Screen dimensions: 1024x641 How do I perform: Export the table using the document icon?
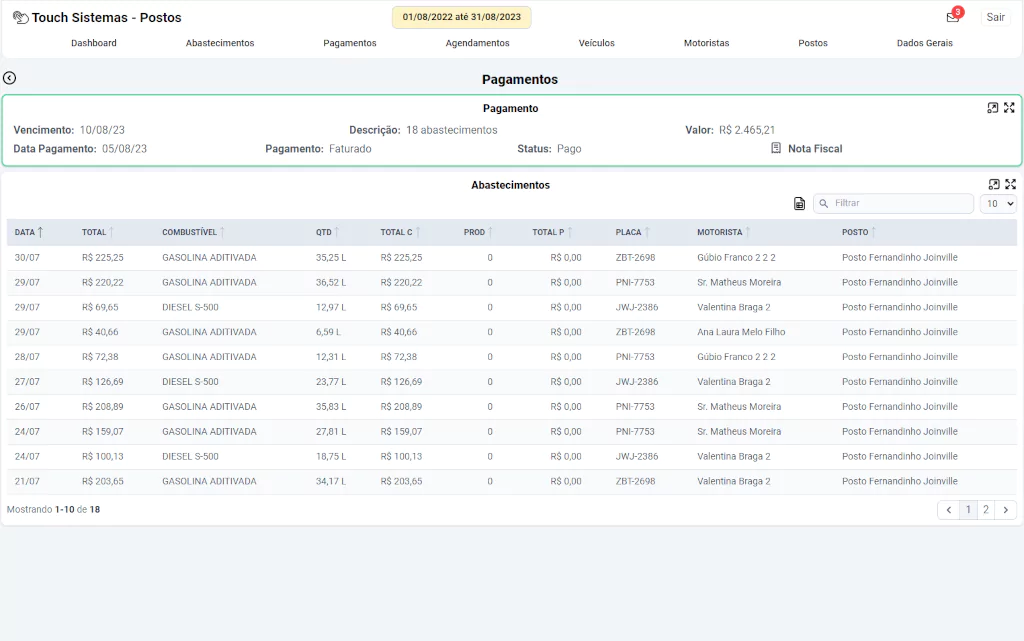(x=799, y=204)
